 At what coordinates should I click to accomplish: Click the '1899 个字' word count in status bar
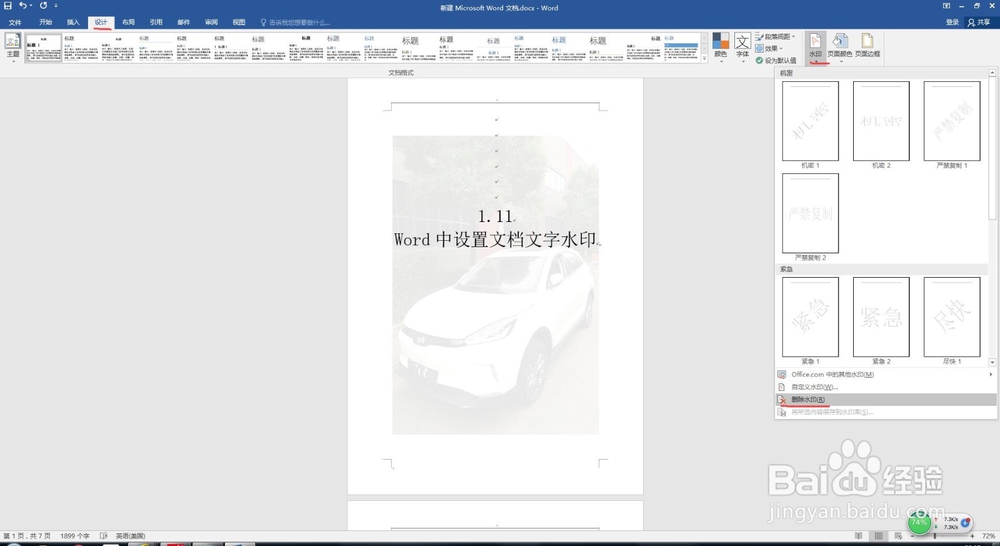pos(75,536)
